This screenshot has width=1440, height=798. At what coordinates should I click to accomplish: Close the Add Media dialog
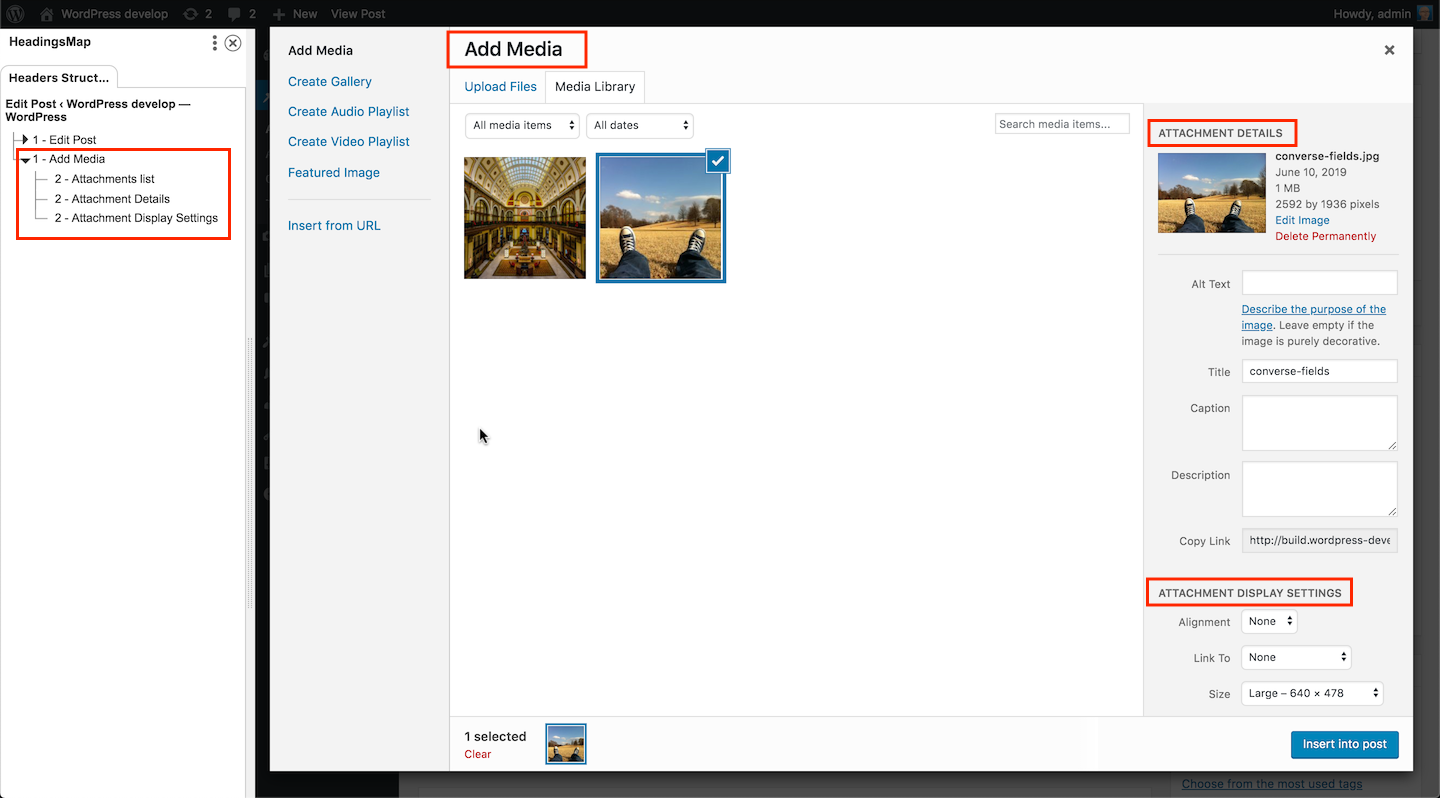click(x=1389, y=50)
